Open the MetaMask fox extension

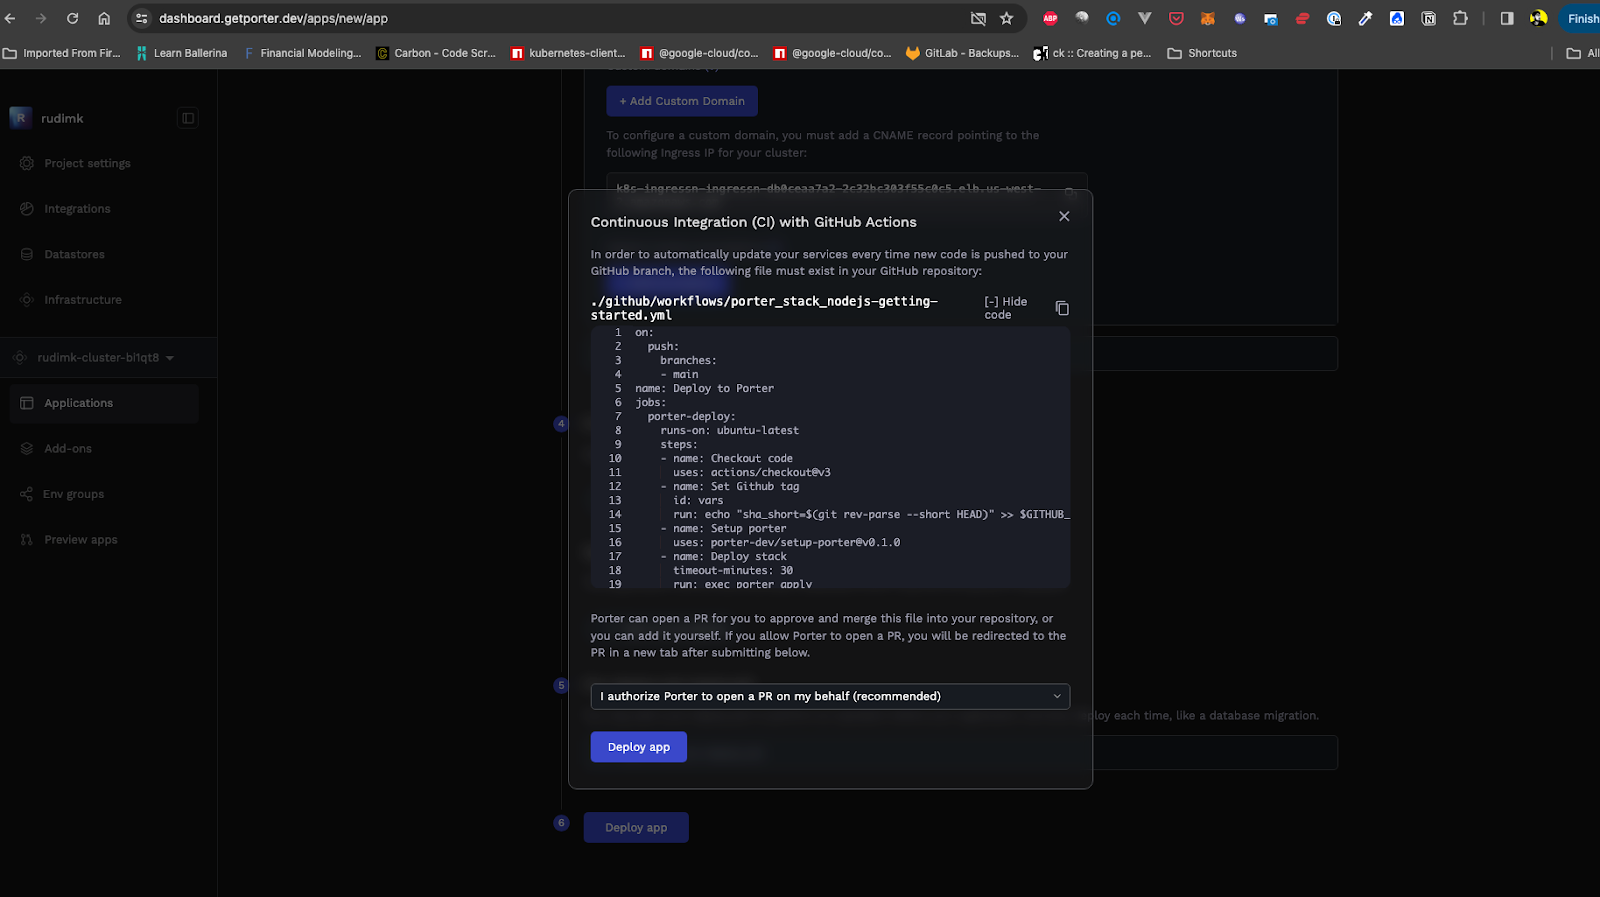(1208, 18)
